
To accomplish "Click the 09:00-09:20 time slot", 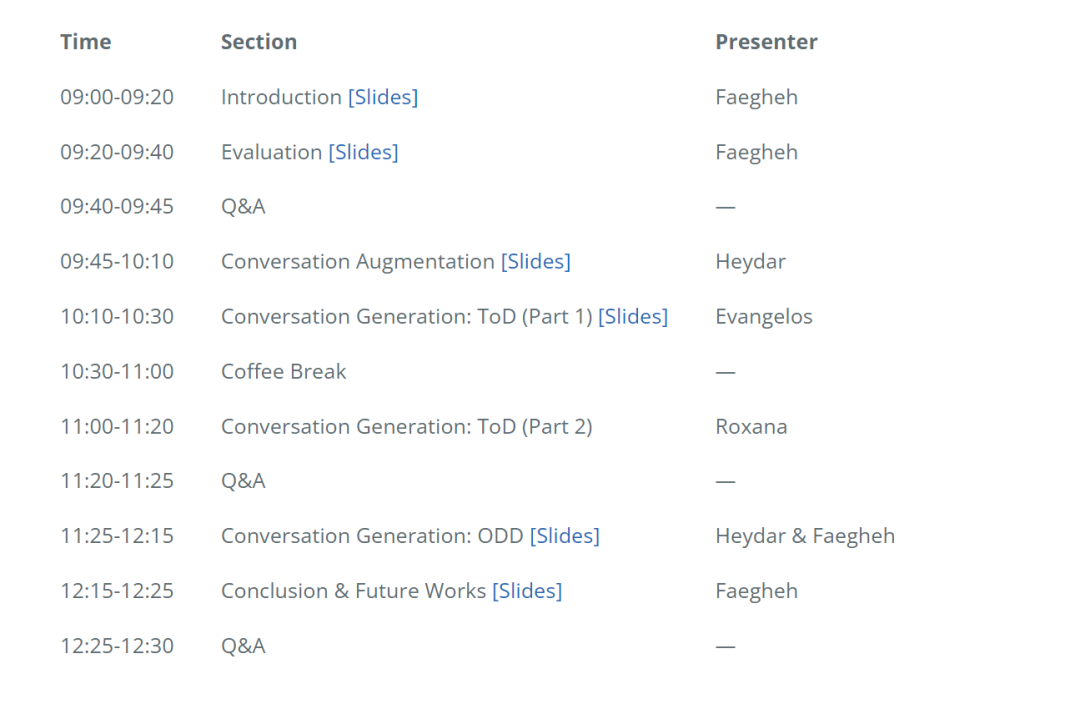I will click(117, 97).
